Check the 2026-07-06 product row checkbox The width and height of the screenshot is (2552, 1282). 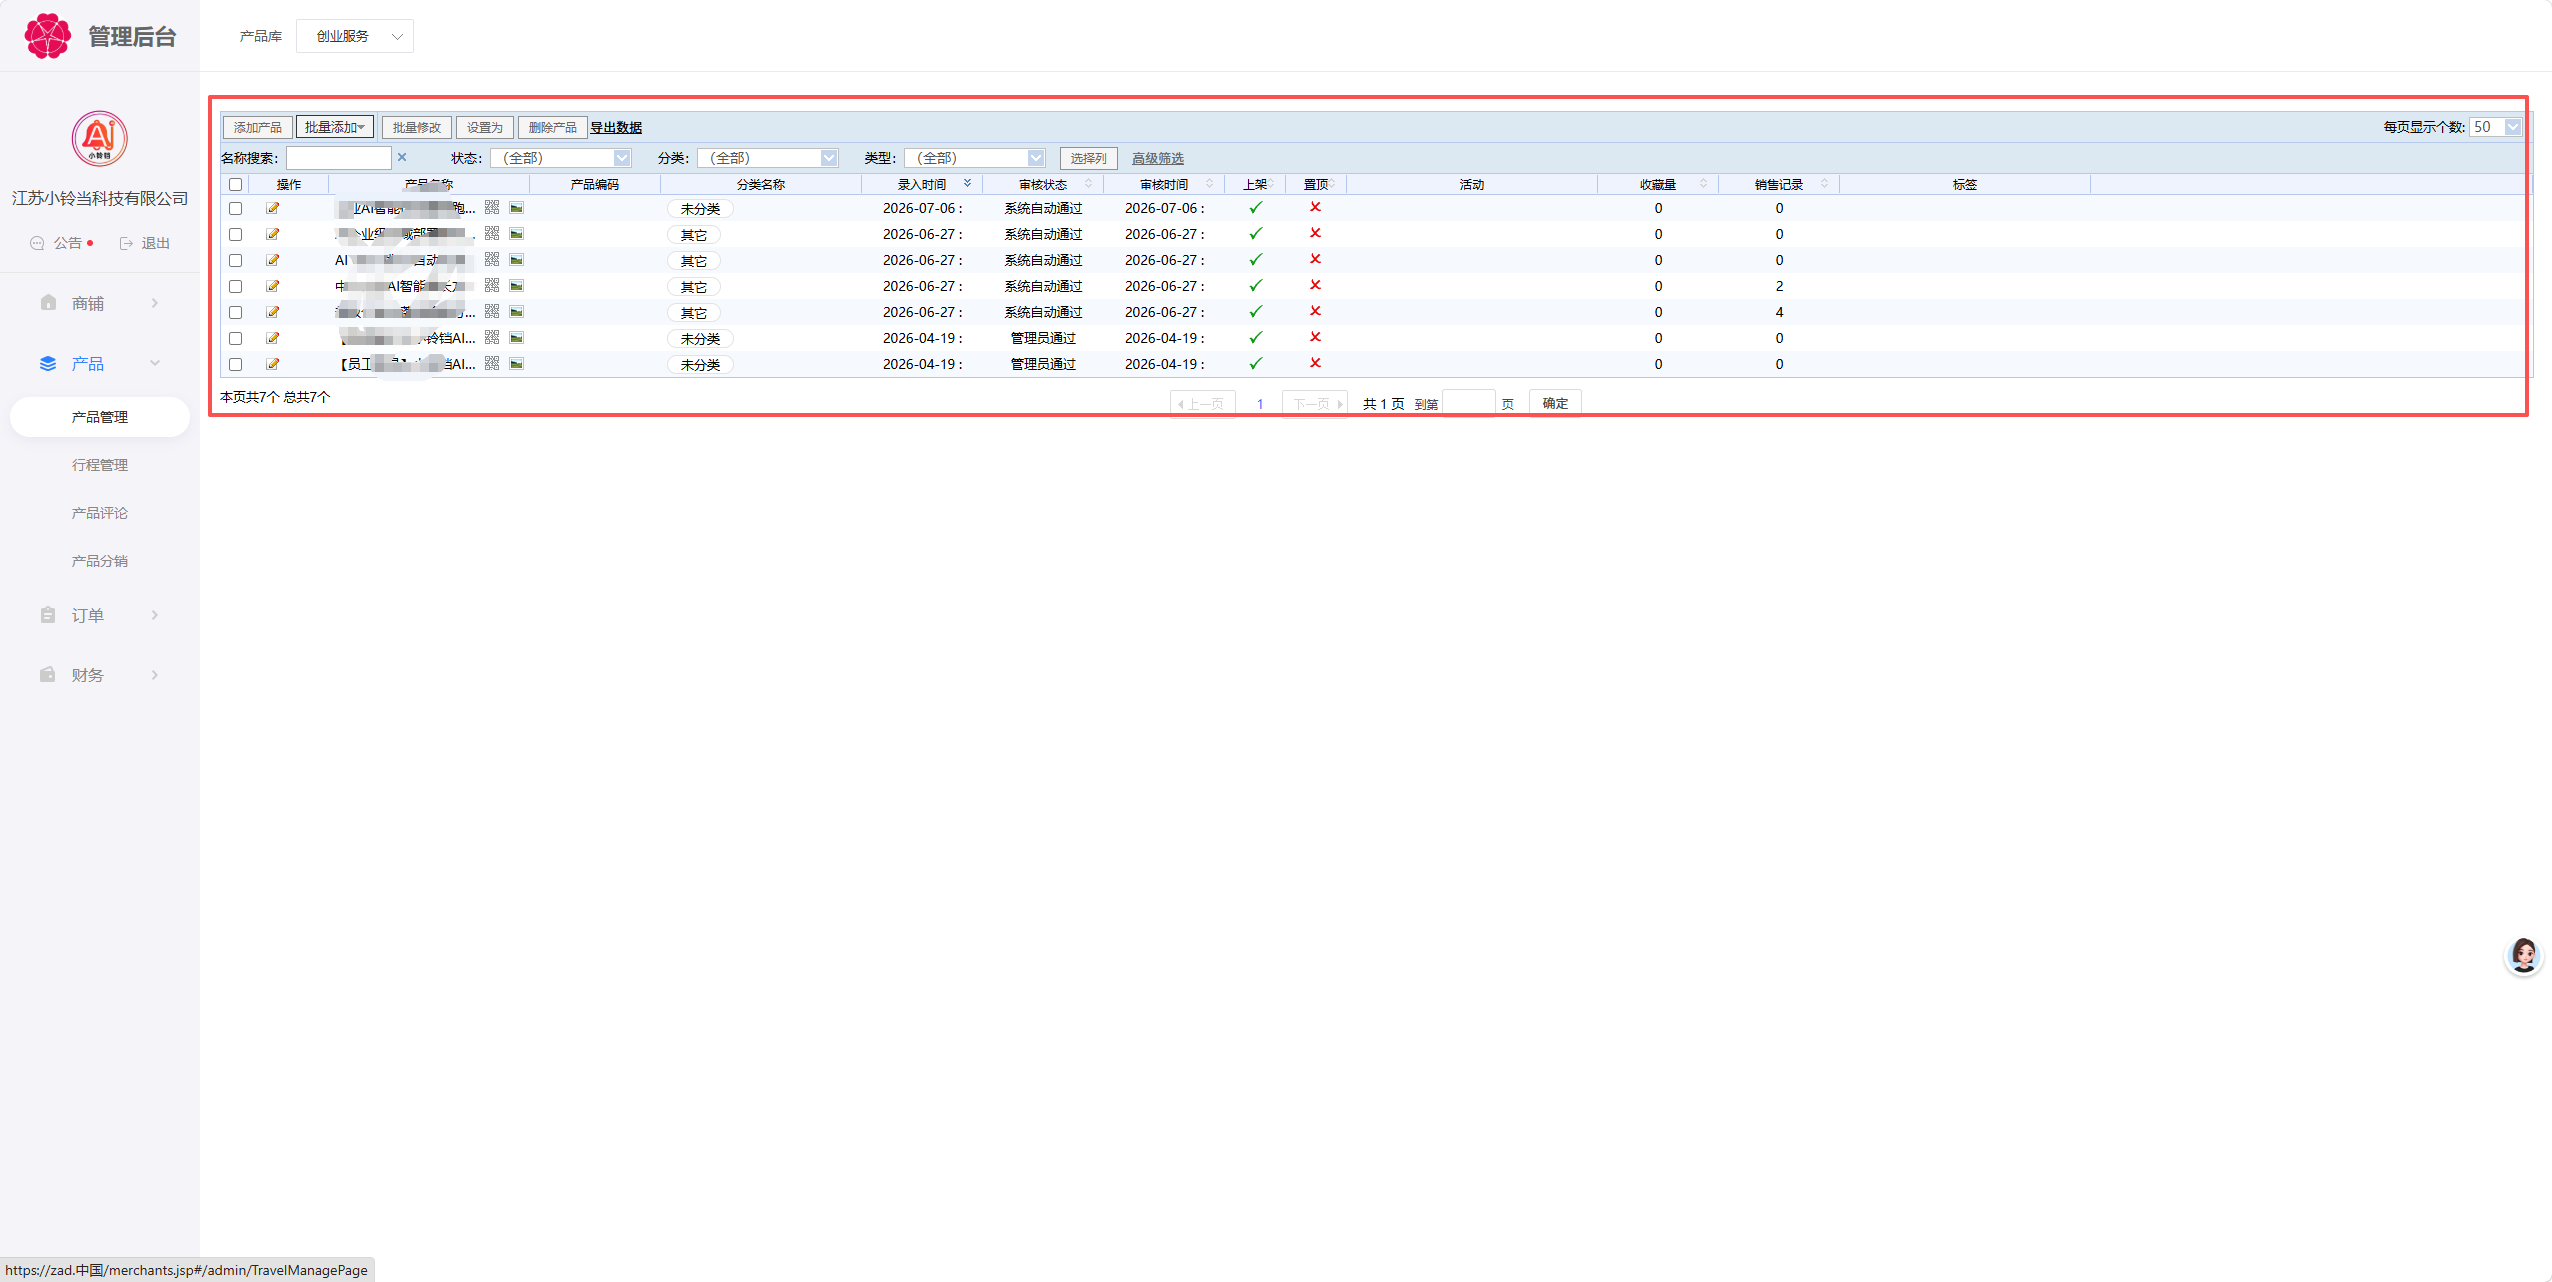click(x=235, y=208)
